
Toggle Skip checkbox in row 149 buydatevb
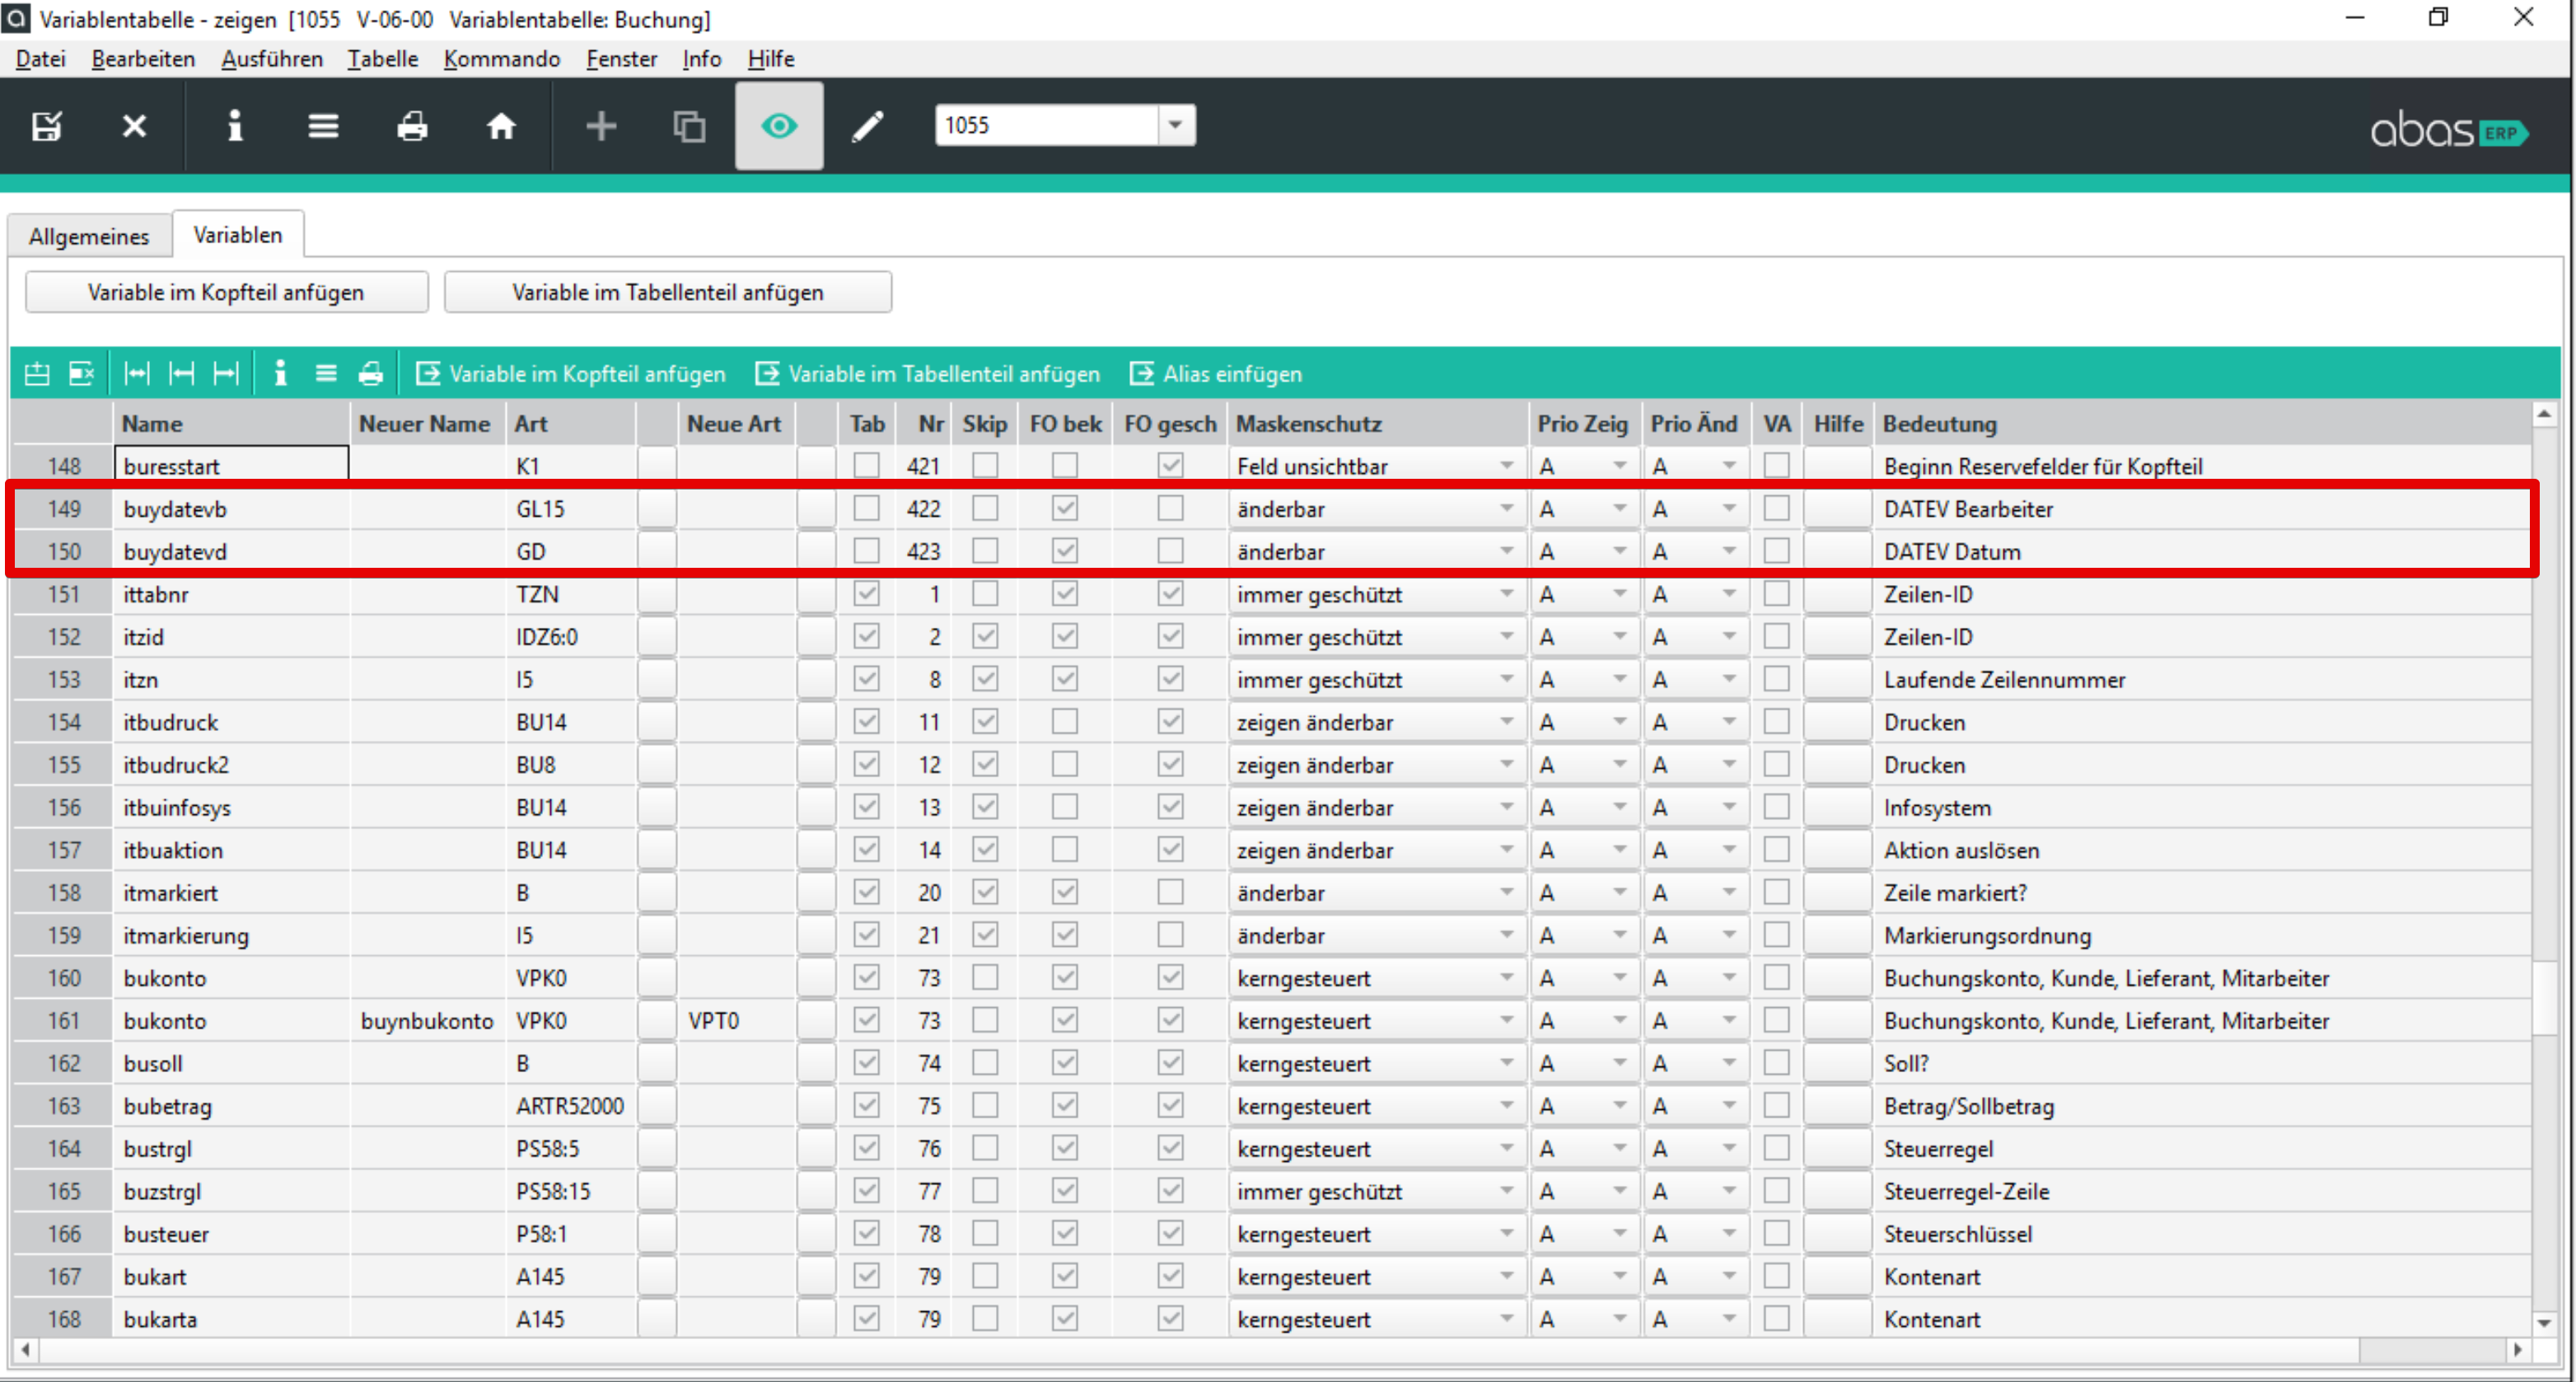click(x=985, y=508)
